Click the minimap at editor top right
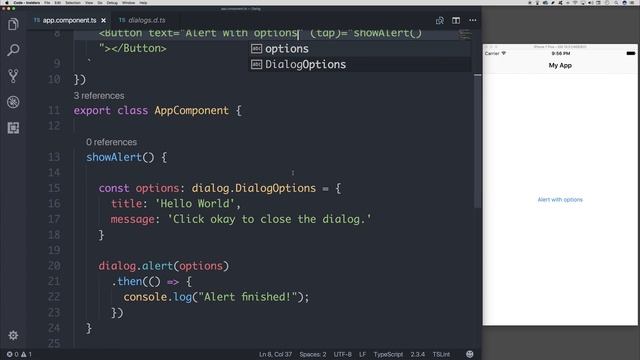 point(464,35)
